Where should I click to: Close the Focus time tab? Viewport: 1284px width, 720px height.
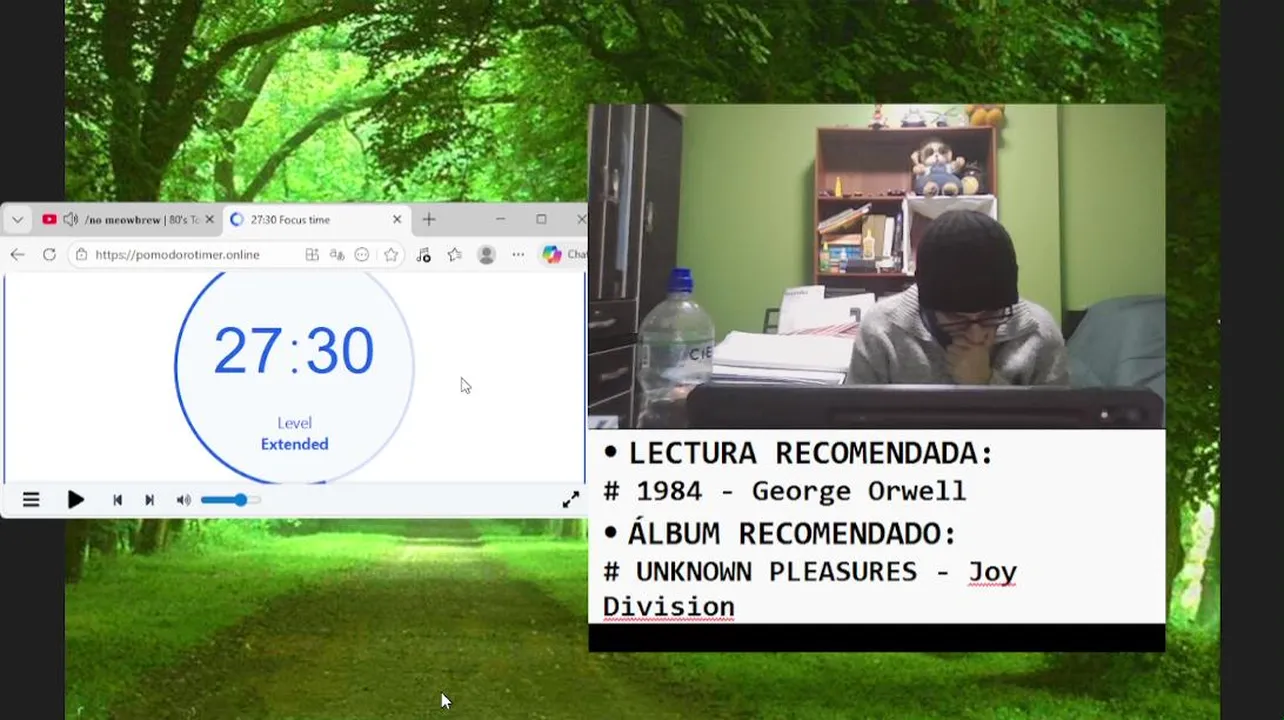(x=397, y=220)
